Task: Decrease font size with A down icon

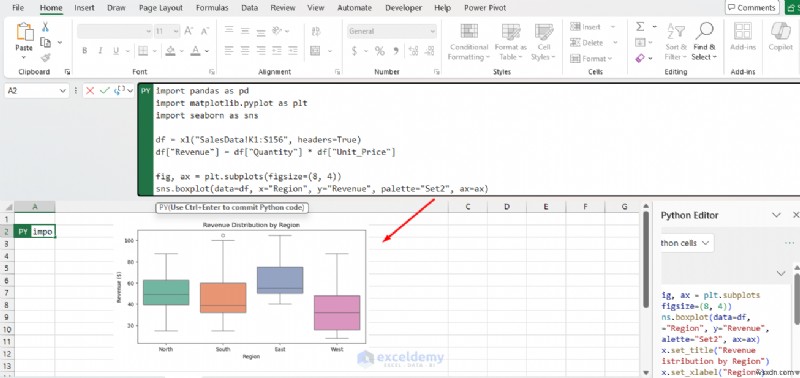Action: (x=205, y=31)
